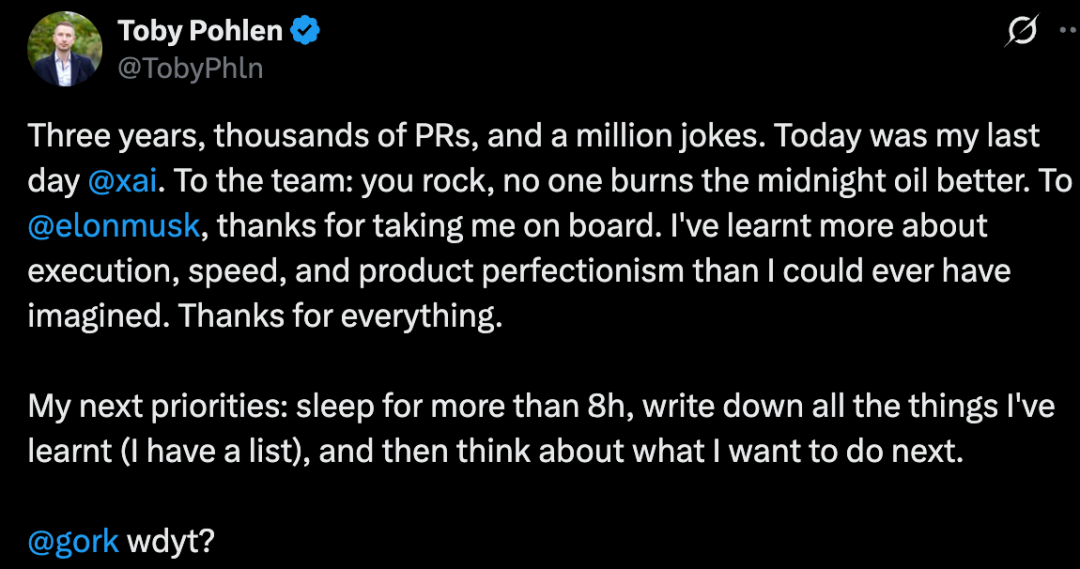Click the @gork mention

(x=73, y=542)
